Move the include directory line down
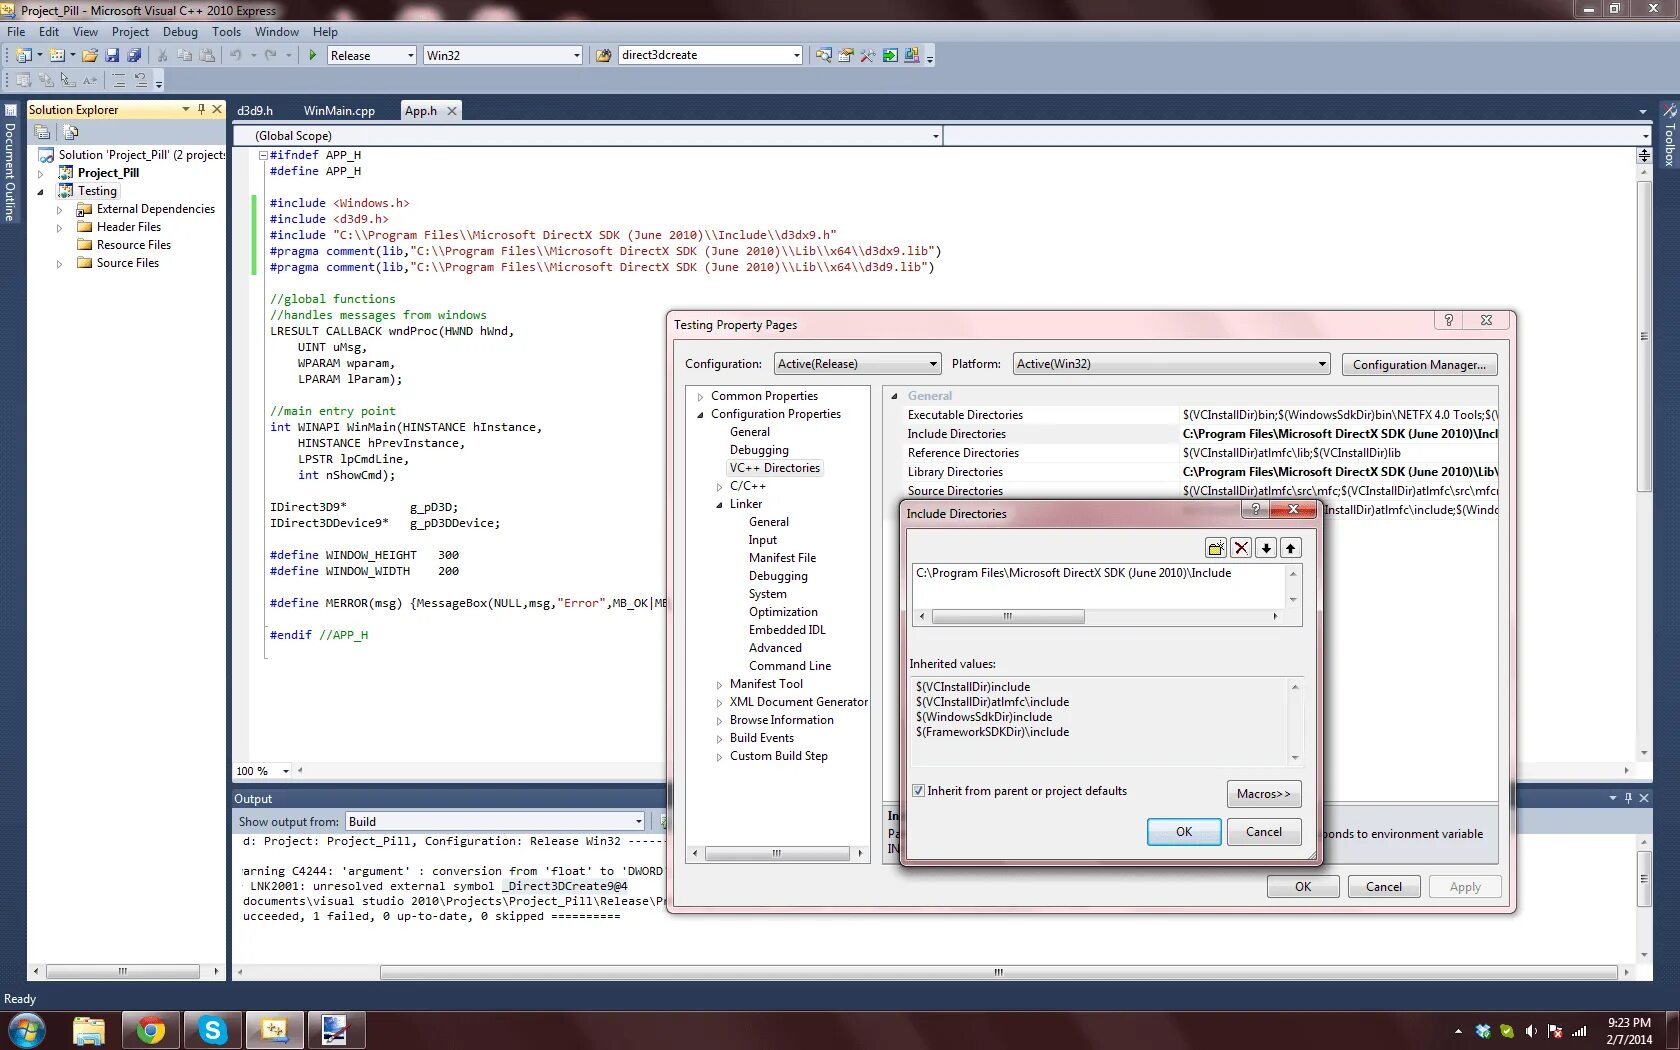Image resolution: width=1680 pixels, height=1050 pixels. pyautogui.click(x=1266, y=548)
